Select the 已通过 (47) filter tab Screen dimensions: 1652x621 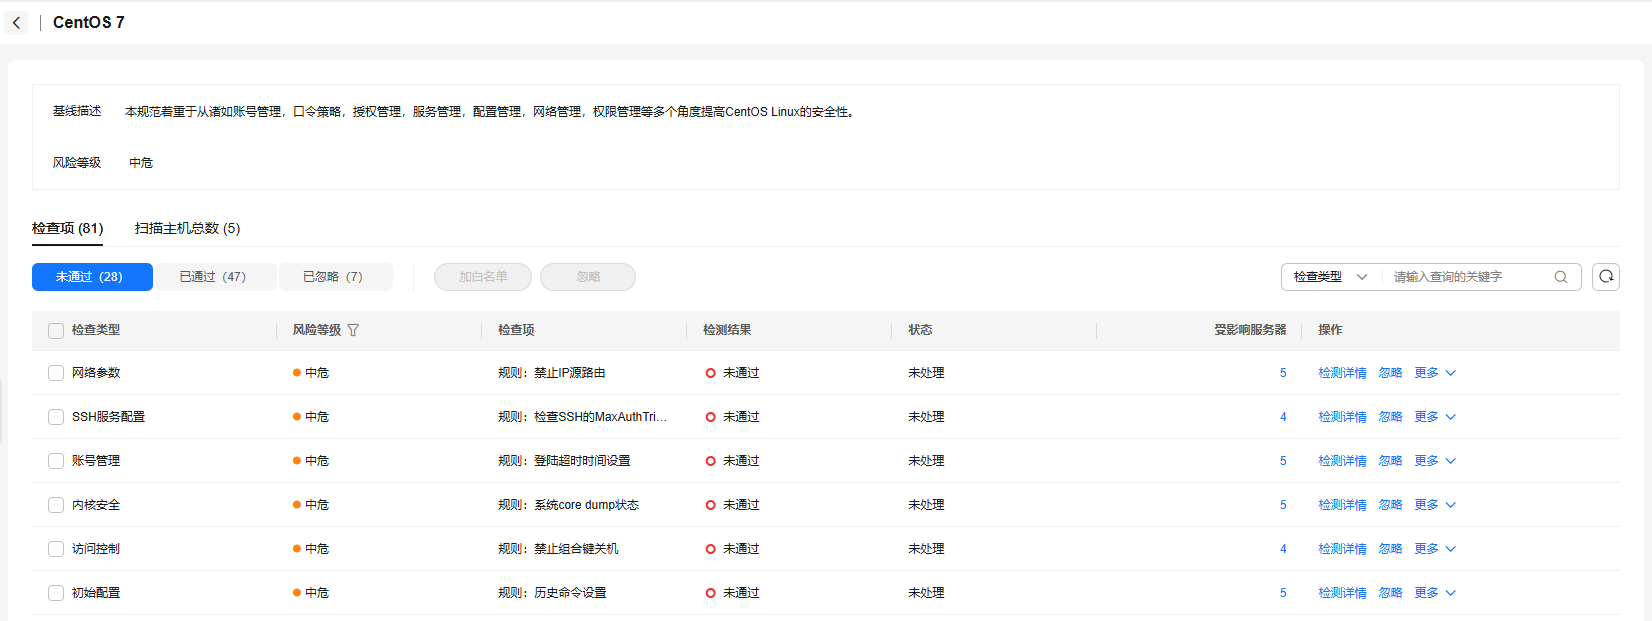click(215, 277)
